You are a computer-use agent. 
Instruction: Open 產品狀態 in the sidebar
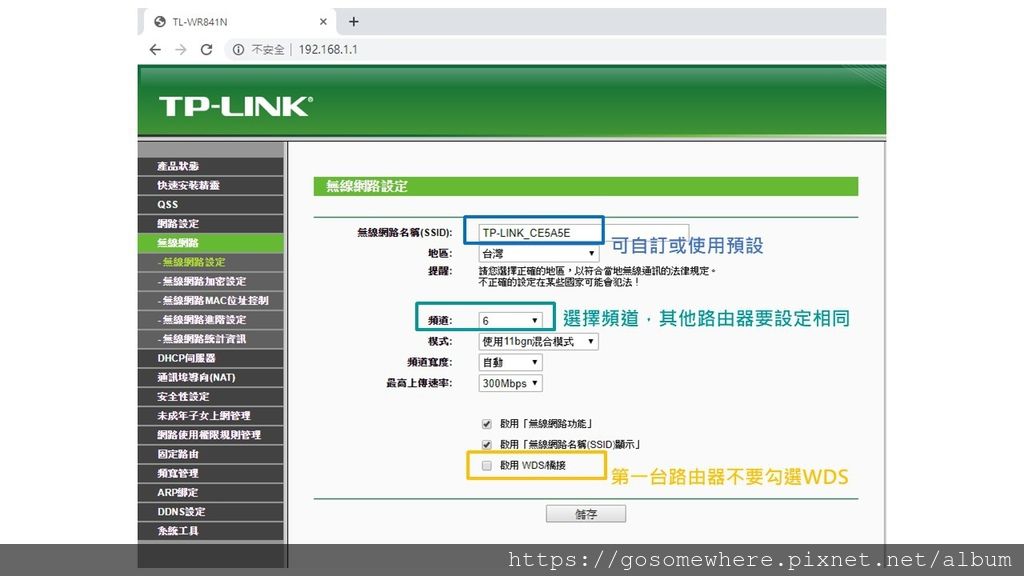(x=211, y=166)
